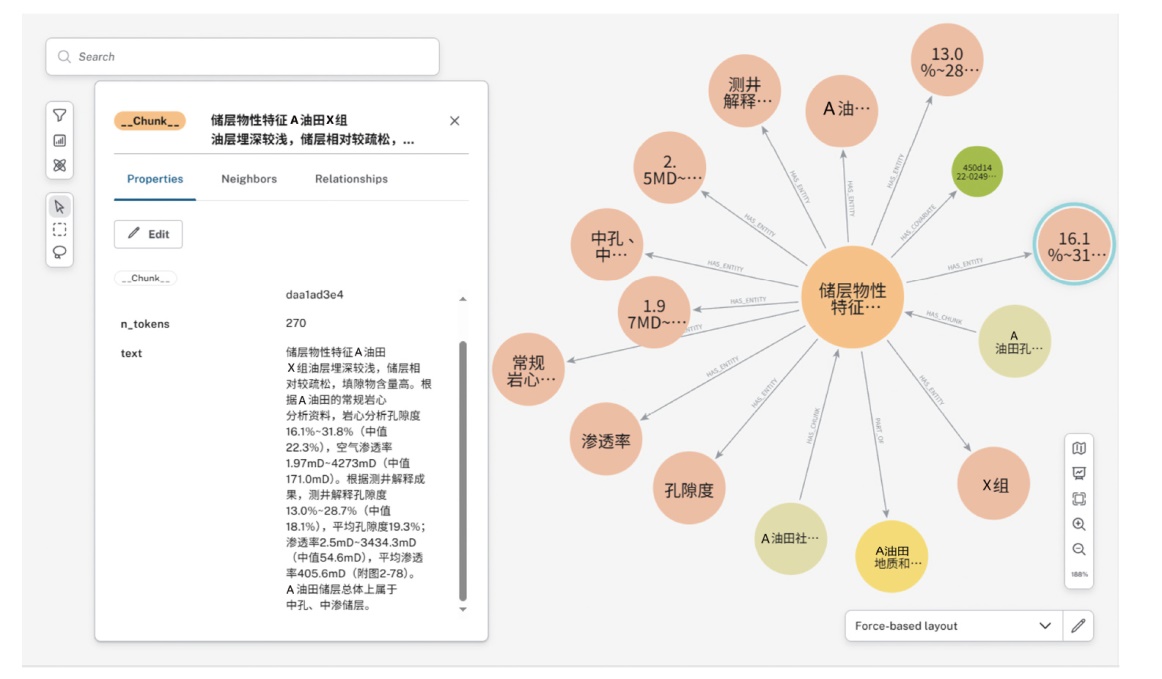Screen dimensions: 1162x679
Task: Open the bar chart statistics icon
Action: (60, 141)
